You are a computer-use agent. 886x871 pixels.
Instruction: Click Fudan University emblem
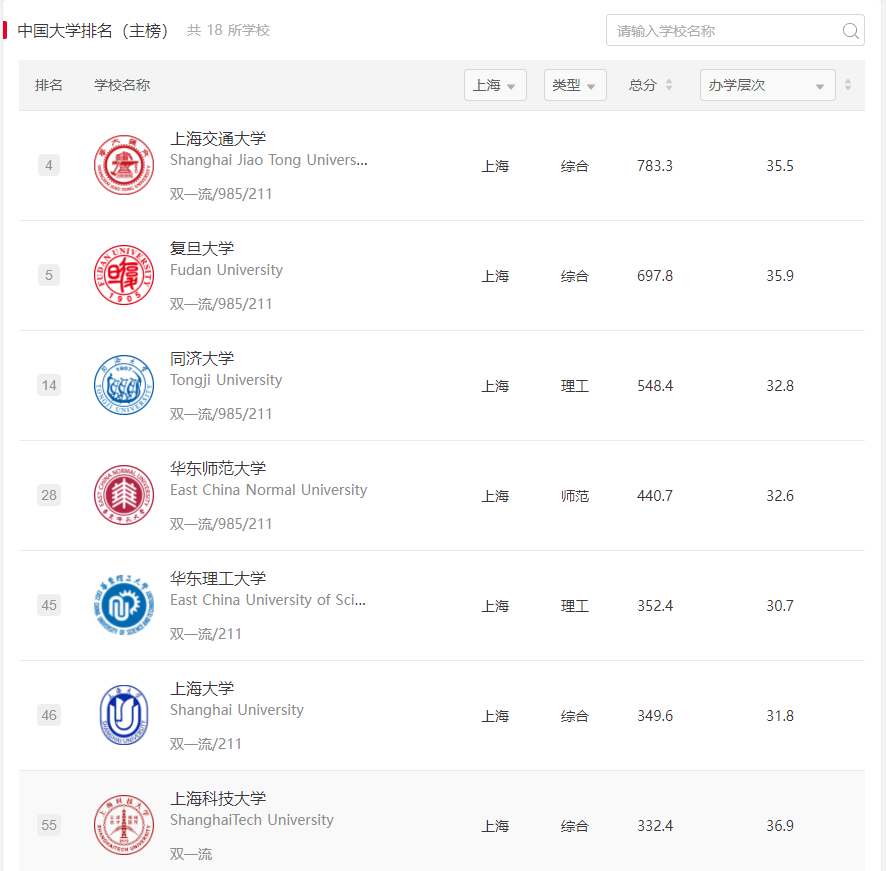point(124,275)
